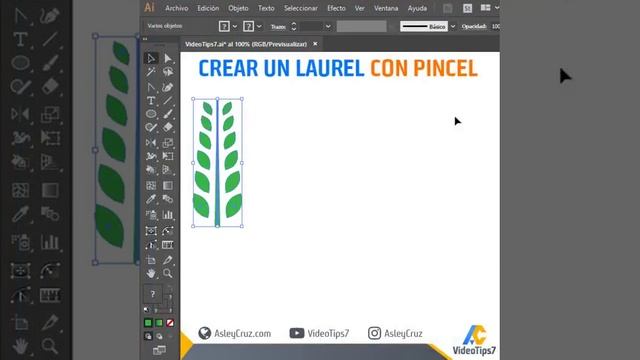Select the Shaper tool
Screen dimensions: 640x360
[x=151, y=127]
